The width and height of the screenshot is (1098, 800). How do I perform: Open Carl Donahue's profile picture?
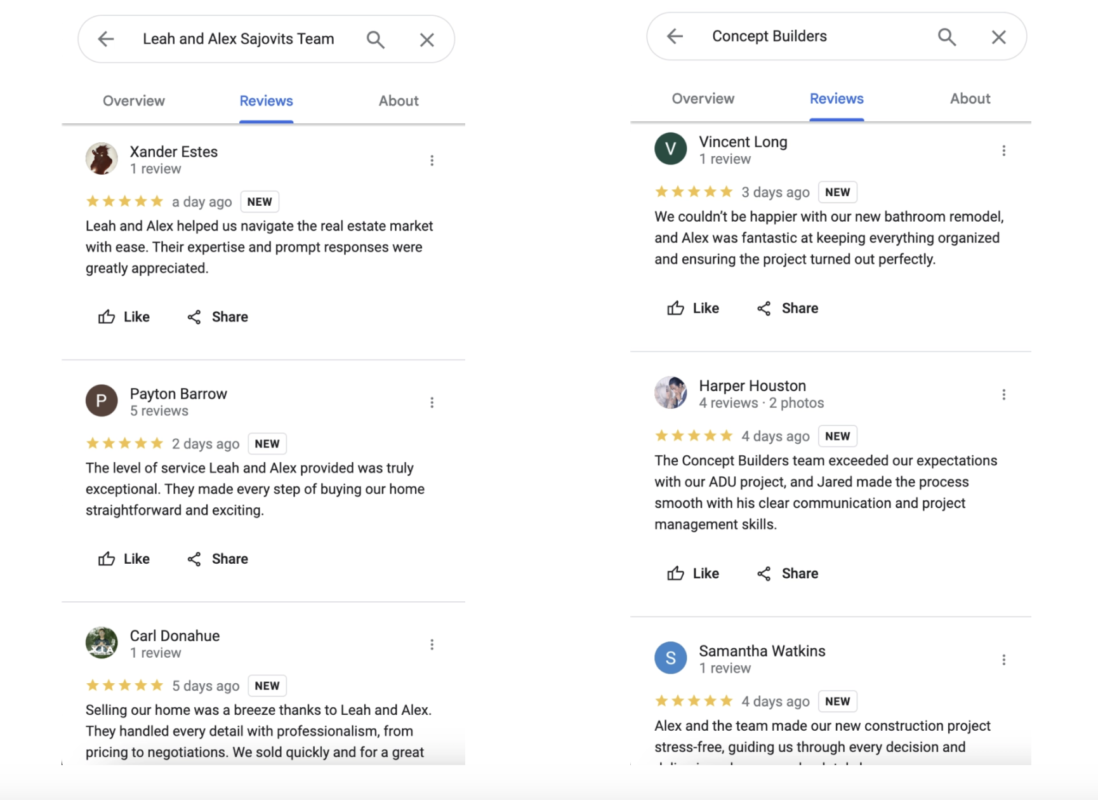click(102, 643)
